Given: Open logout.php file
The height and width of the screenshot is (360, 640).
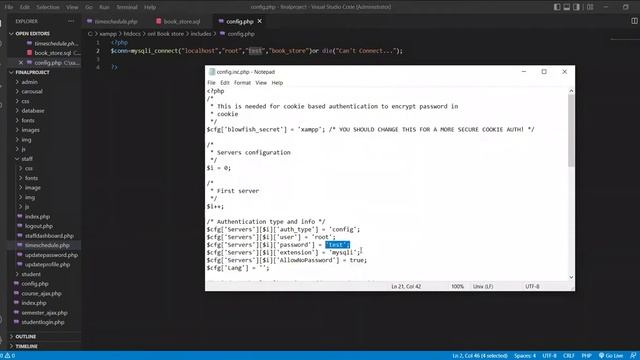Looking at the screenshot, I should (39, 226).
